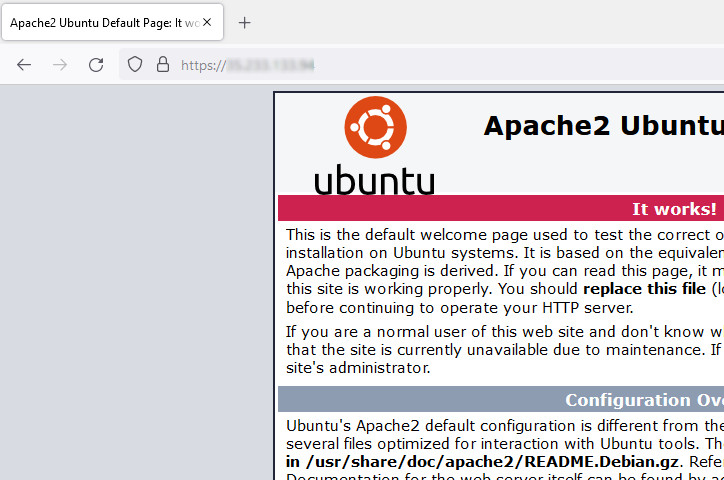The image size is (724, 480).
Task: Click the Apache2 Ubuntu page heading
Action: [603, 126]
